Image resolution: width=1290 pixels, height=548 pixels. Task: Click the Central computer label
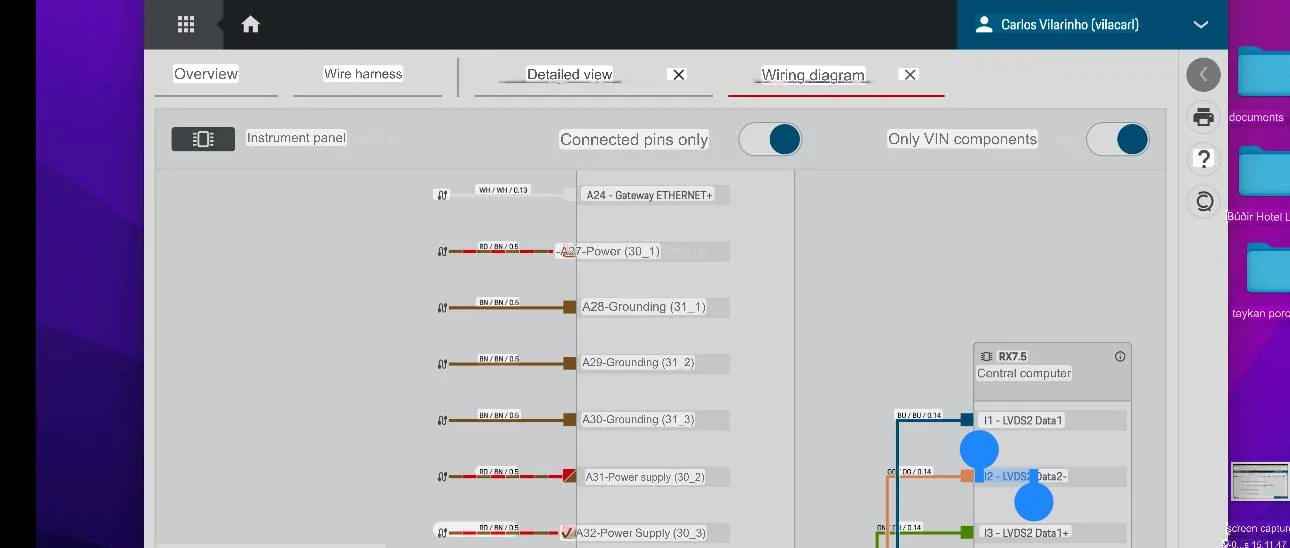pos(1024,373)
